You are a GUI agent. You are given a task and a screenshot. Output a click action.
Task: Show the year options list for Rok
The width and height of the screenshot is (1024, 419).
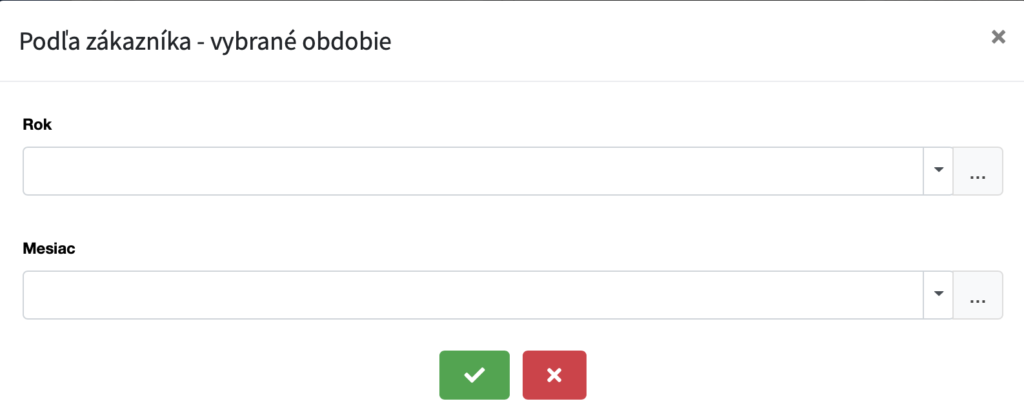tap(938, 171)
